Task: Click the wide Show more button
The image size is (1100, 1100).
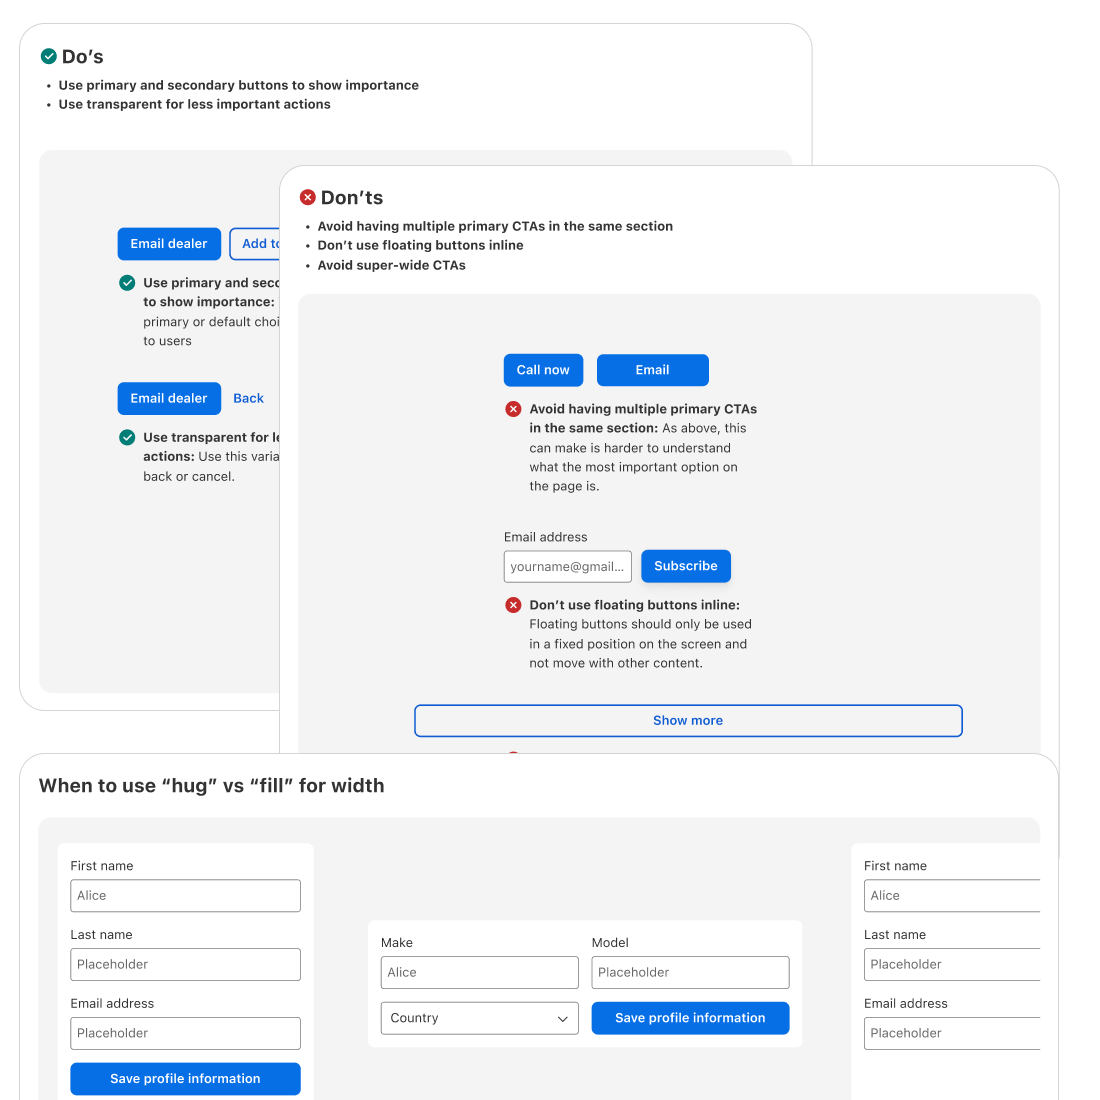Action: (x=688, y=720)
